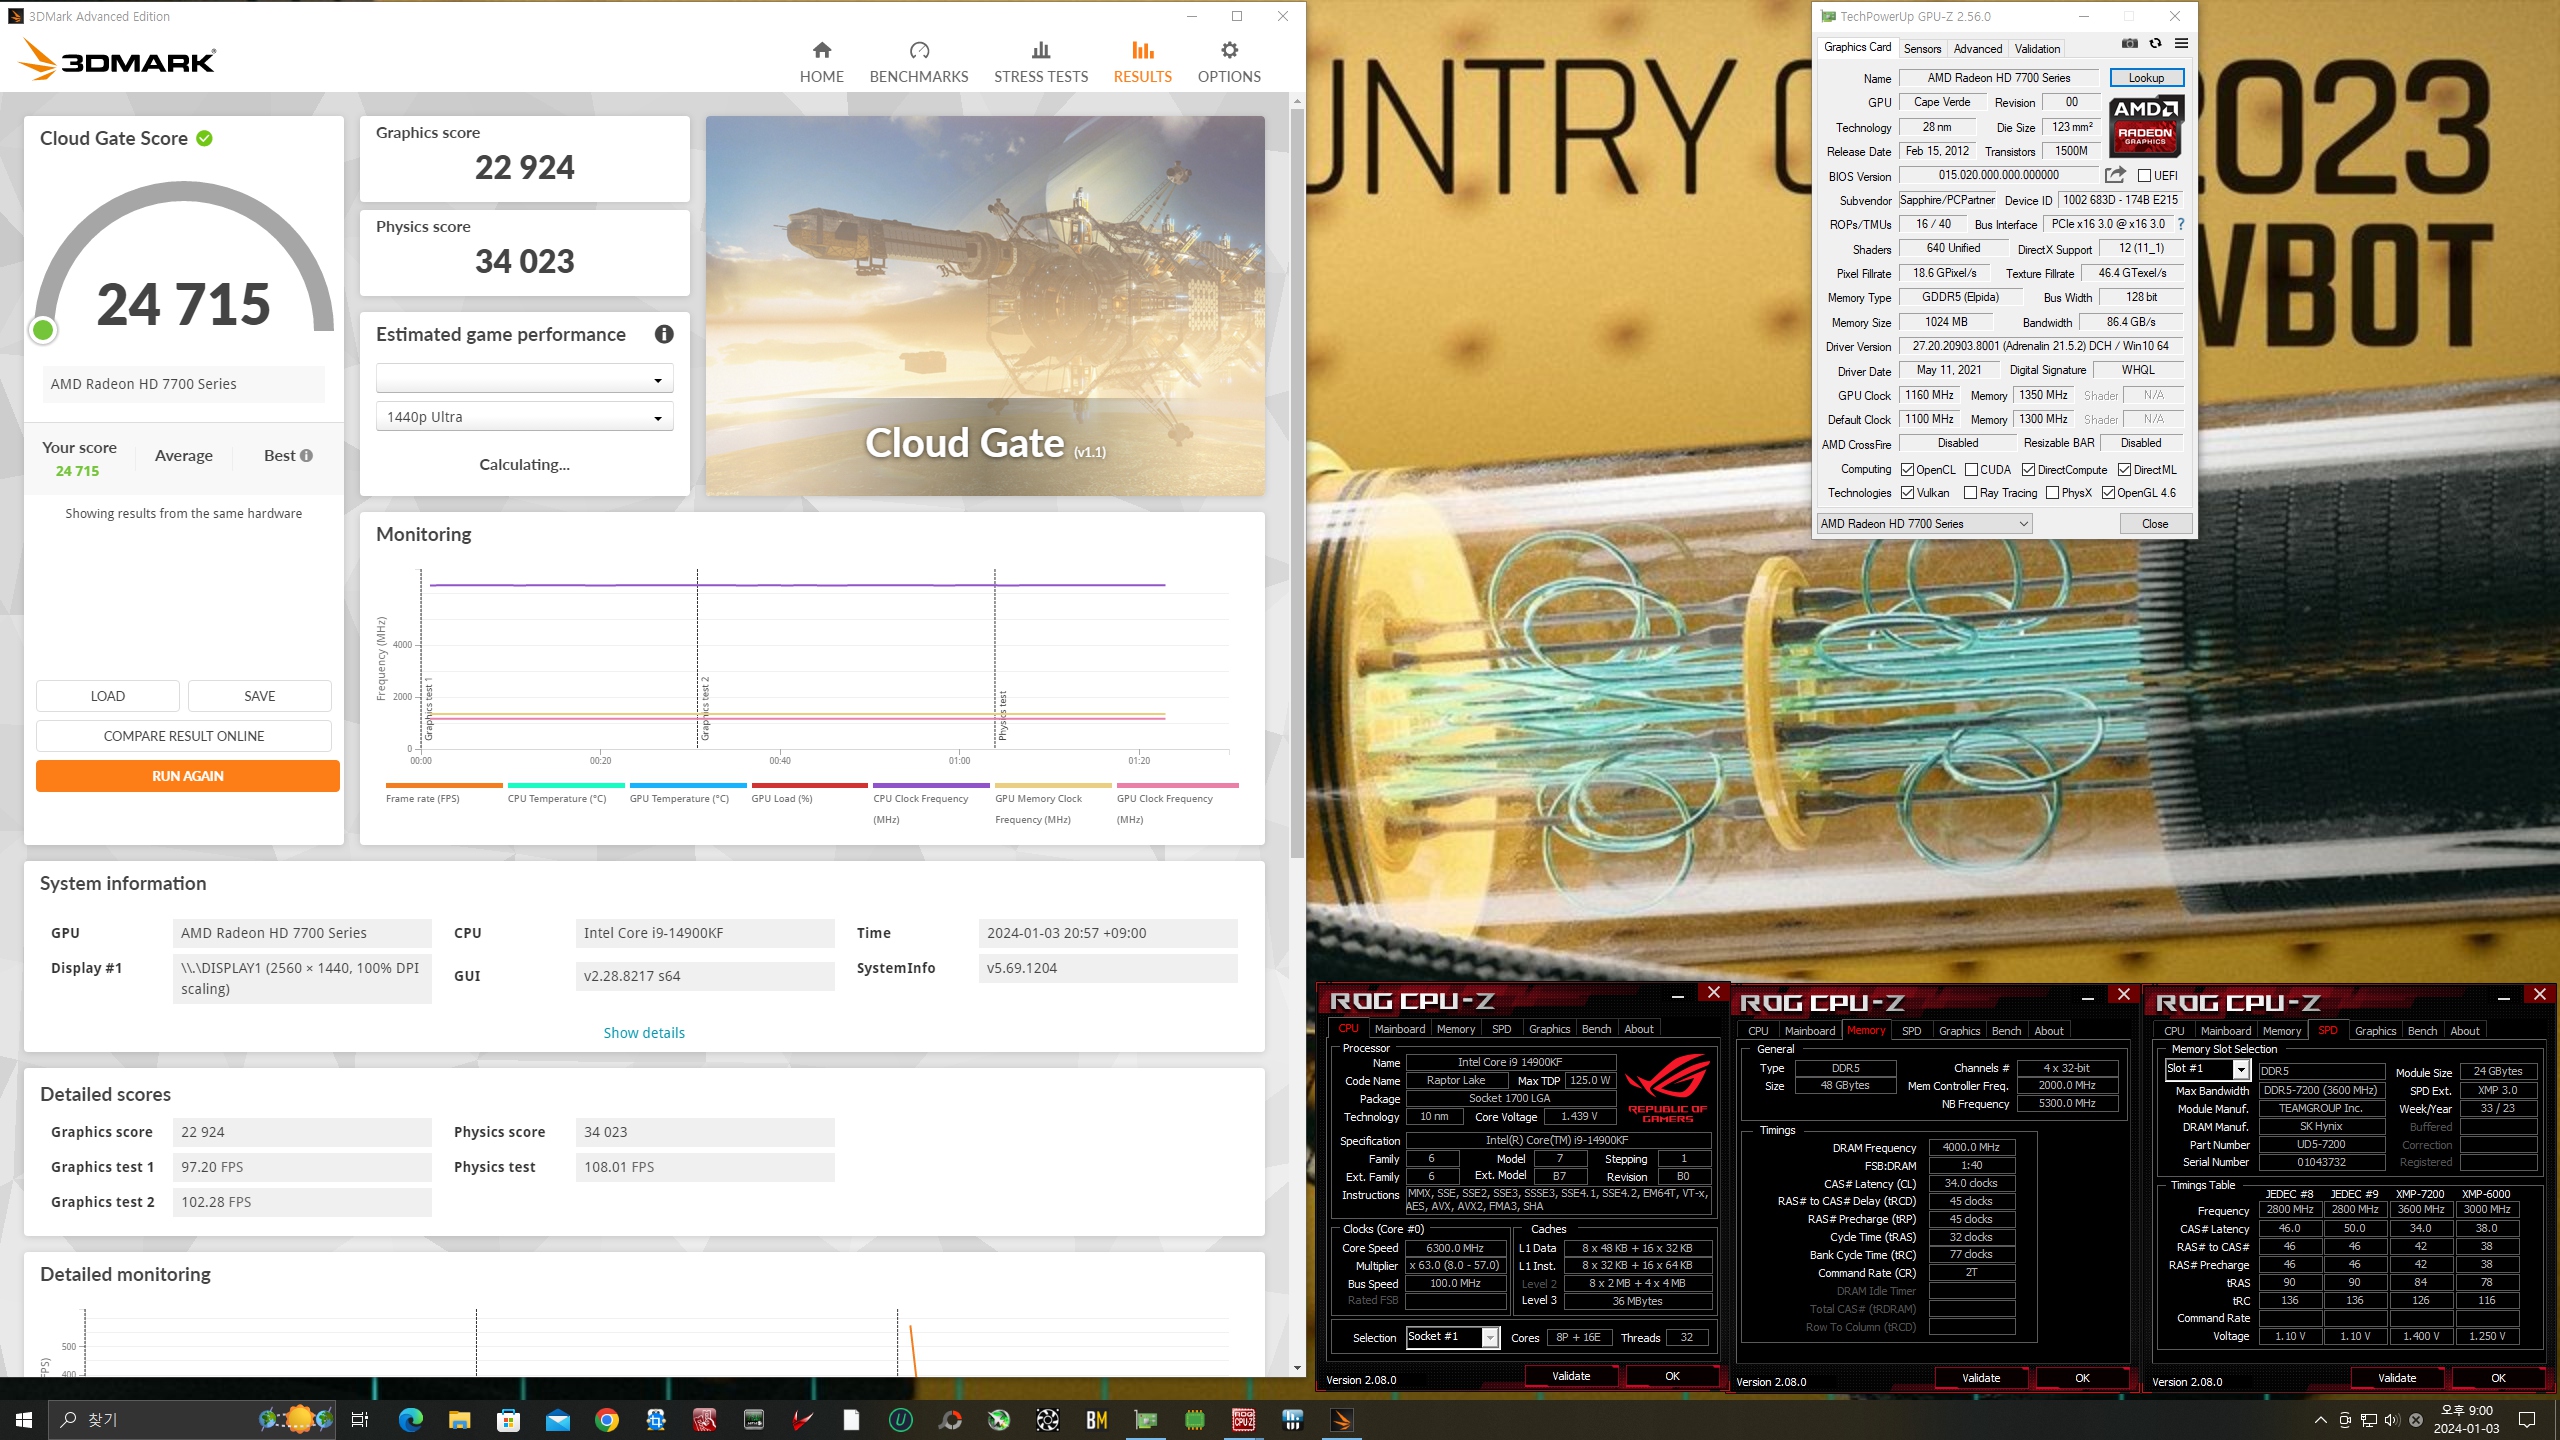The image size is (2560, 1440).
Task: Switch to GPU-Z Advanced tab
Action: click(x=1977, y=48)
